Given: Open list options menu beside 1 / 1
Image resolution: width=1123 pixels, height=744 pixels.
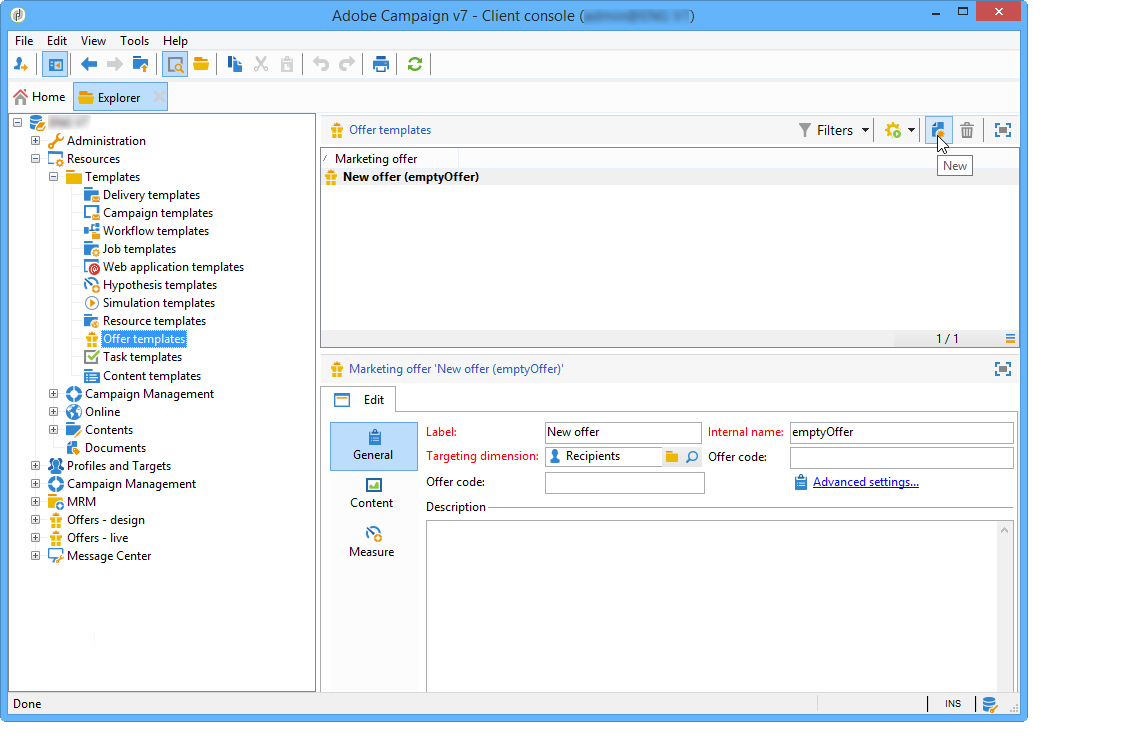Looking at the screenshot, I should pos(1010,339).
